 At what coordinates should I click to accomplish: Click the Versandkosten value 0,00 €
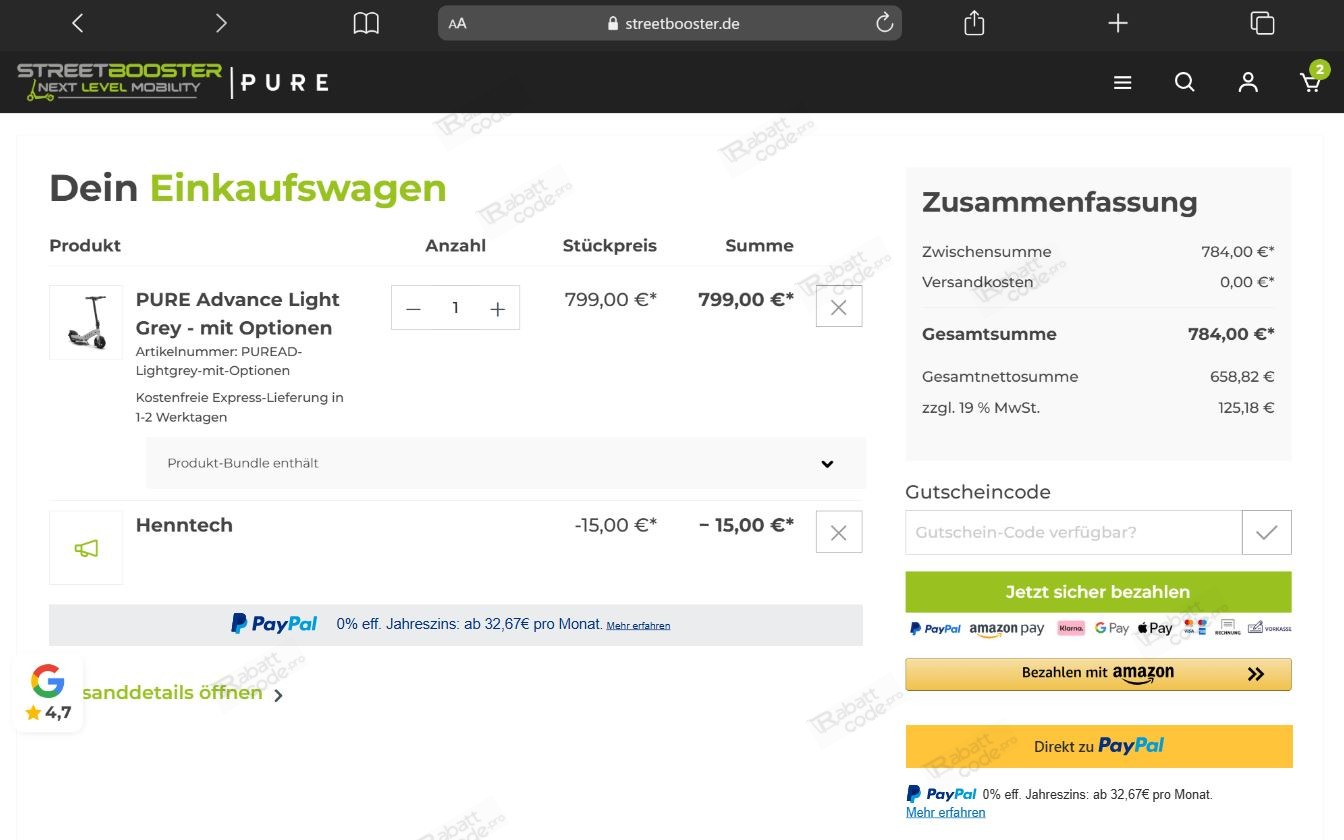tap(1247, 282)
